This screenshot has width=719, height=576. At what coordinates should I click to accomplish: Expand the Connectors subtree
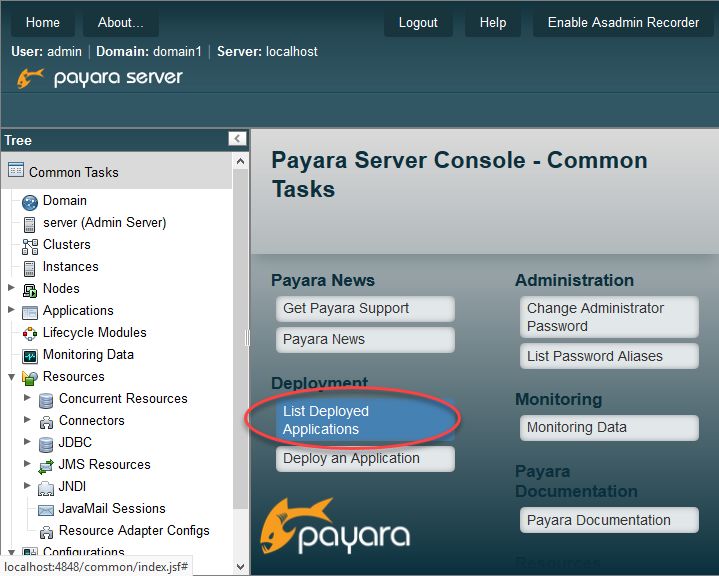(27, 420)
